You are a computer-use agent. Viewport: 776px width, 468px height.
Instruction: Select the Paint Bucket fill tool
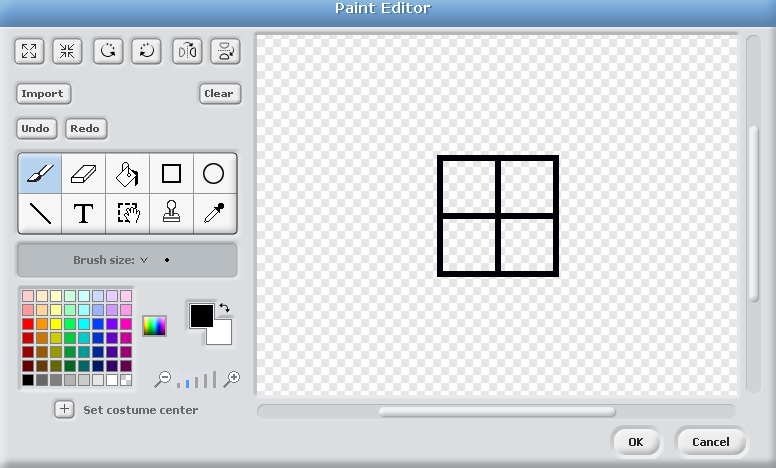tap(127, 174)
